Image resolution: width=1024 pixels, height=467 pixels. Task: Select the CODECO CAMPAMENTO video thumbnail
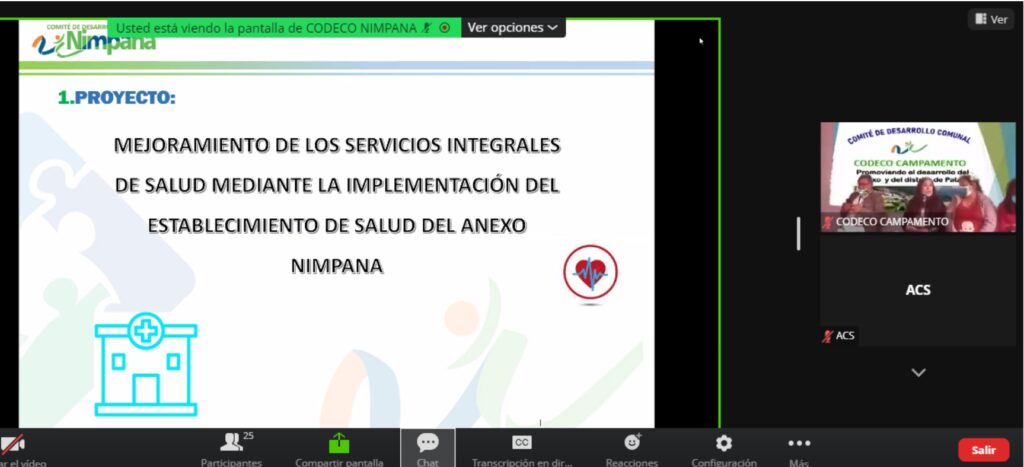click(x=917, y=176)
